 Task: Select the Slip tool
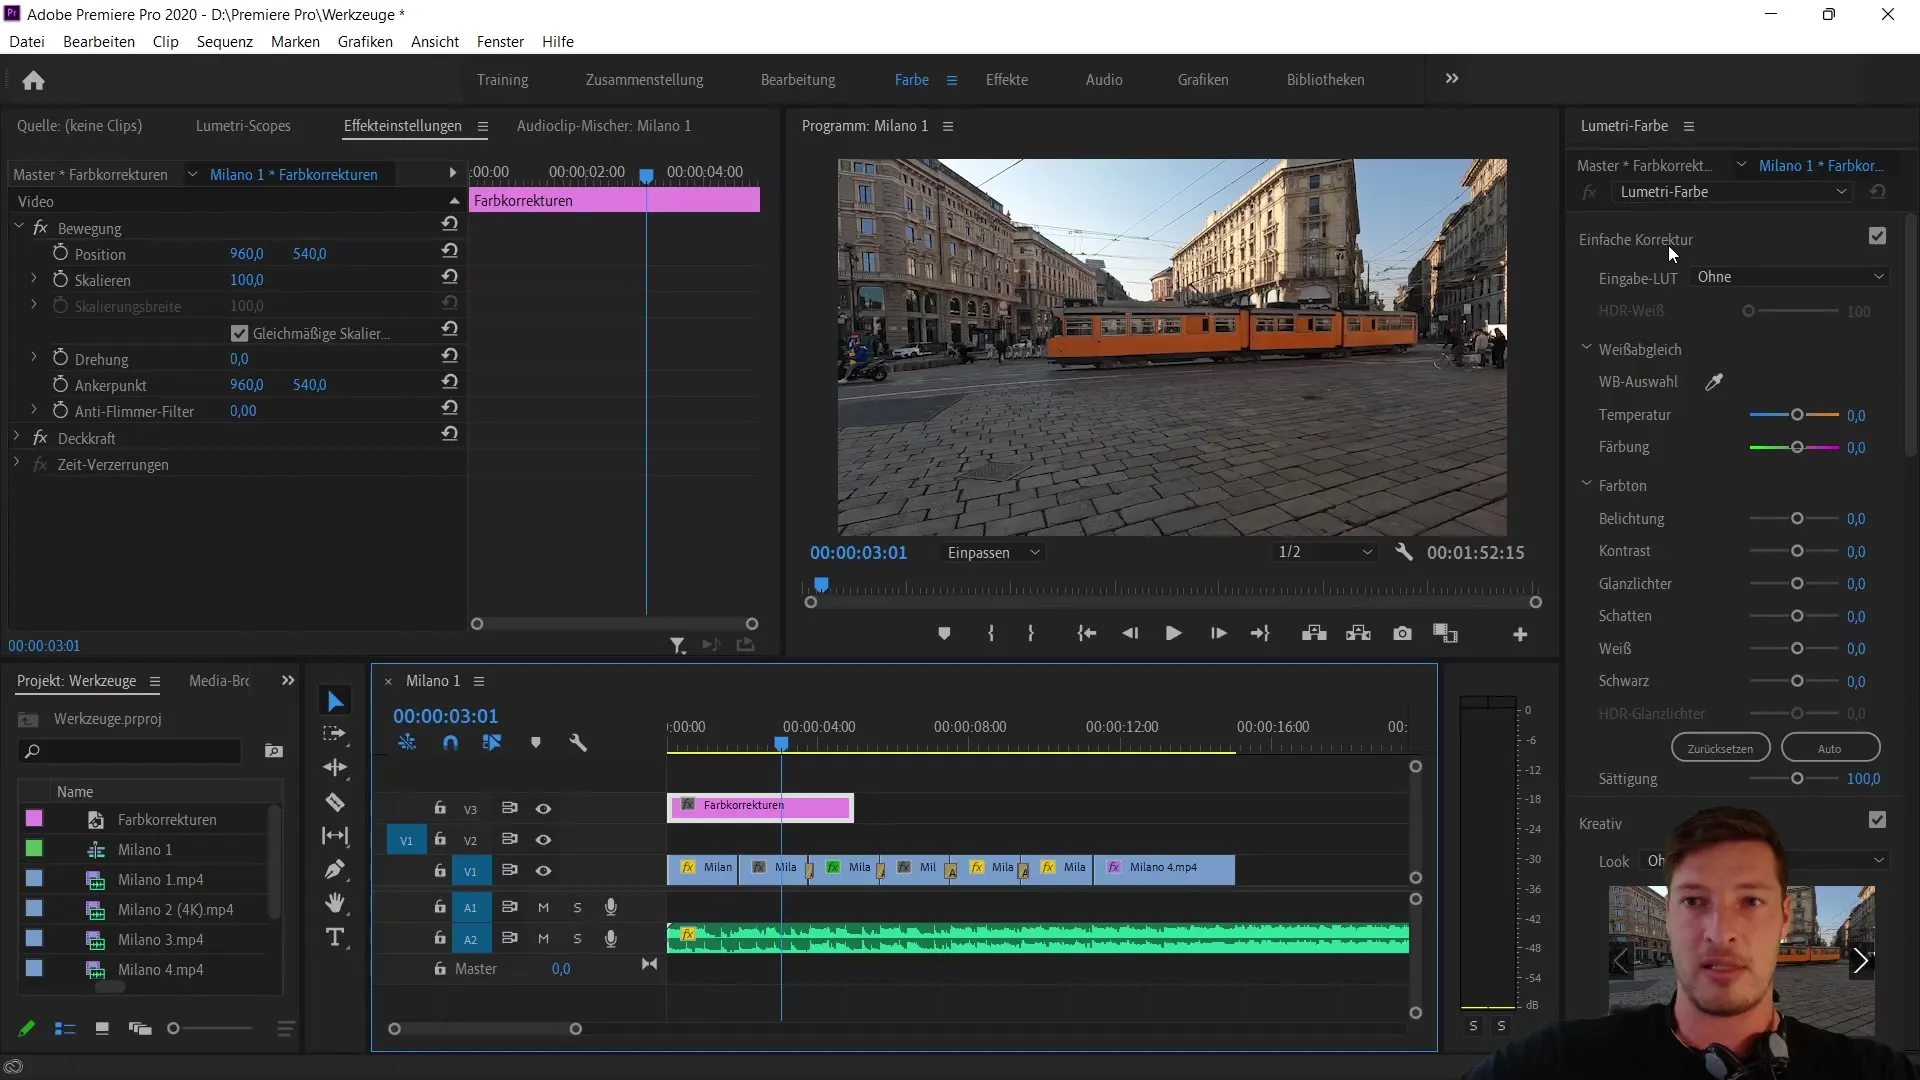[x=335, y=836]
